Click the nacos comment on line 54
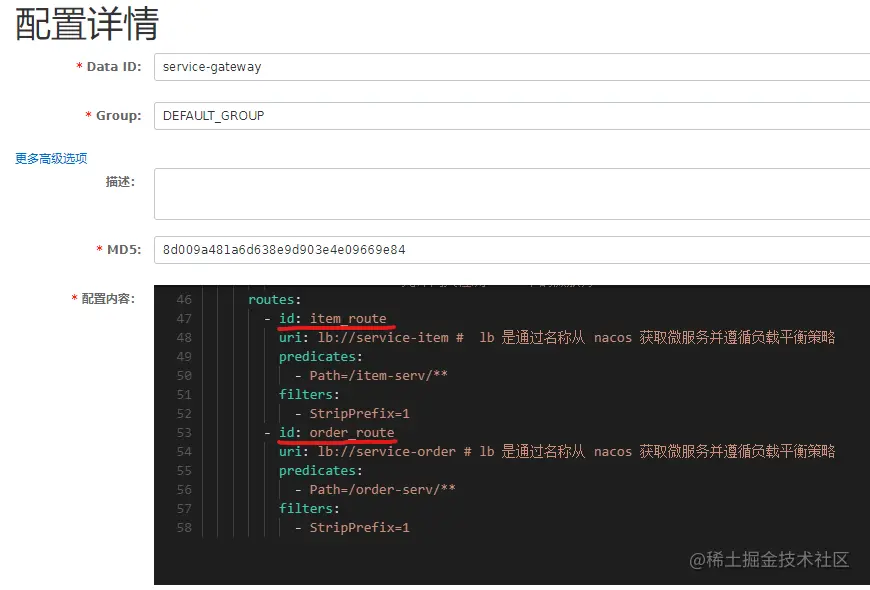This screenshot has width=870, height=590. (x=650, y=451)
